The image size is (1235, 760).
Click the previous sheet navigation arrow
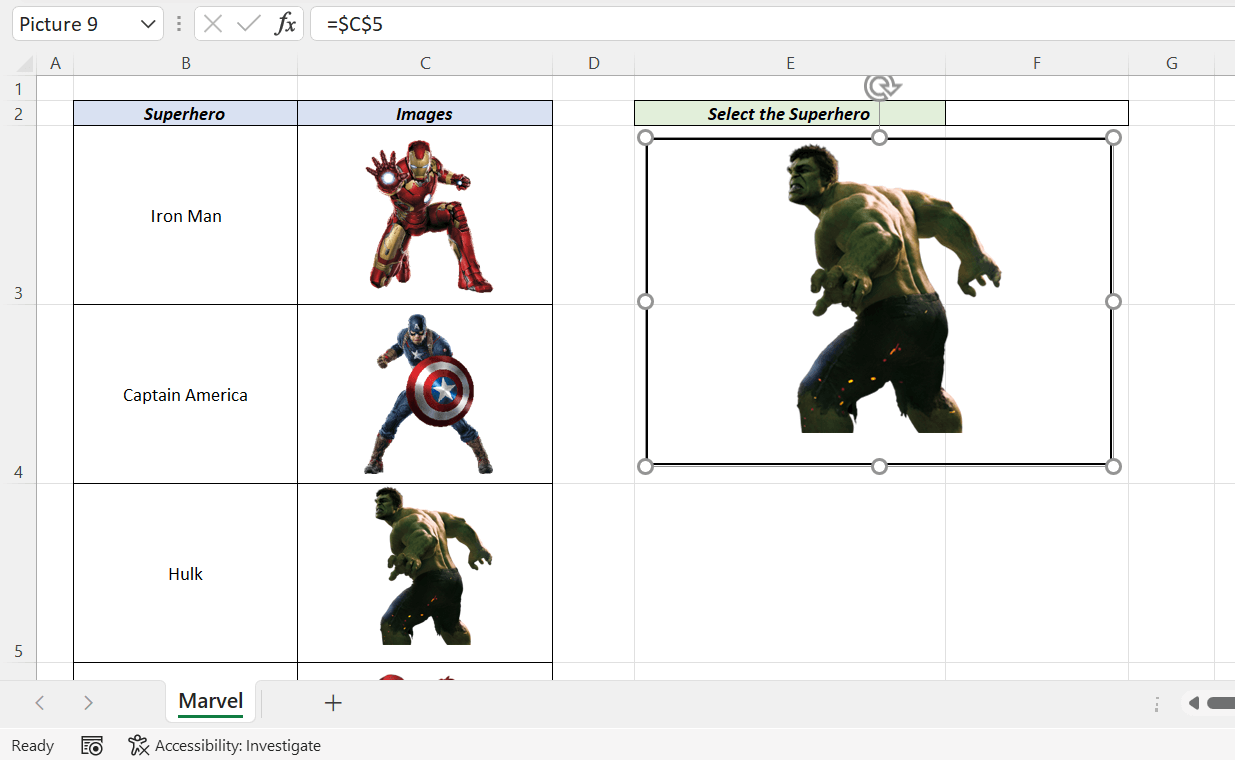(x=40, y=702)
